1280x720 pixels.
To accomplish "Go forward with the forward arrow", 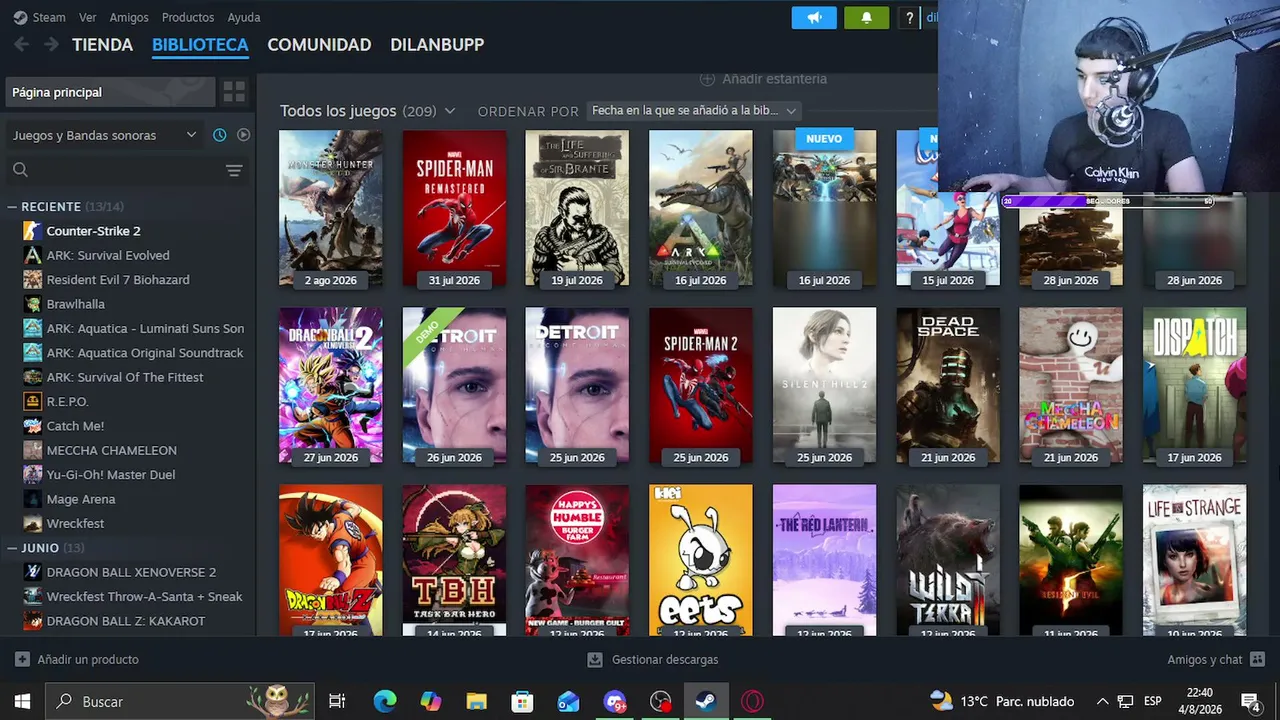I will 51,44.
